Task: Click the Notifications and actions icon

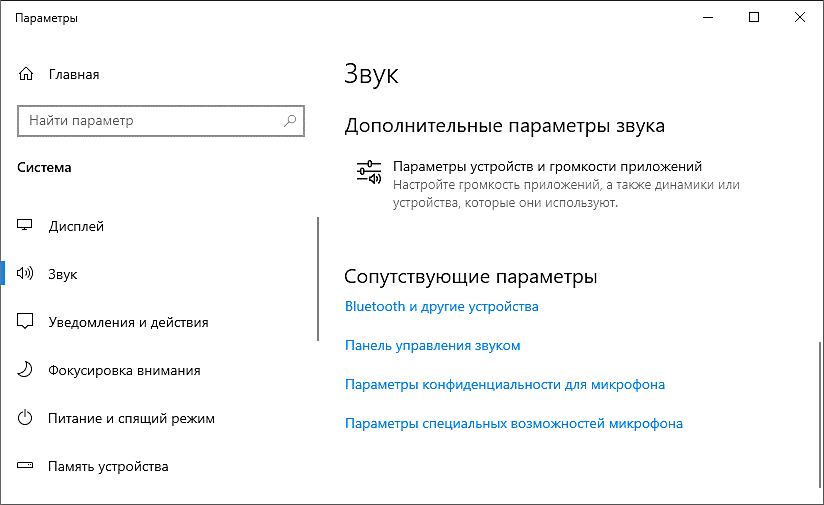Action: 26,322
